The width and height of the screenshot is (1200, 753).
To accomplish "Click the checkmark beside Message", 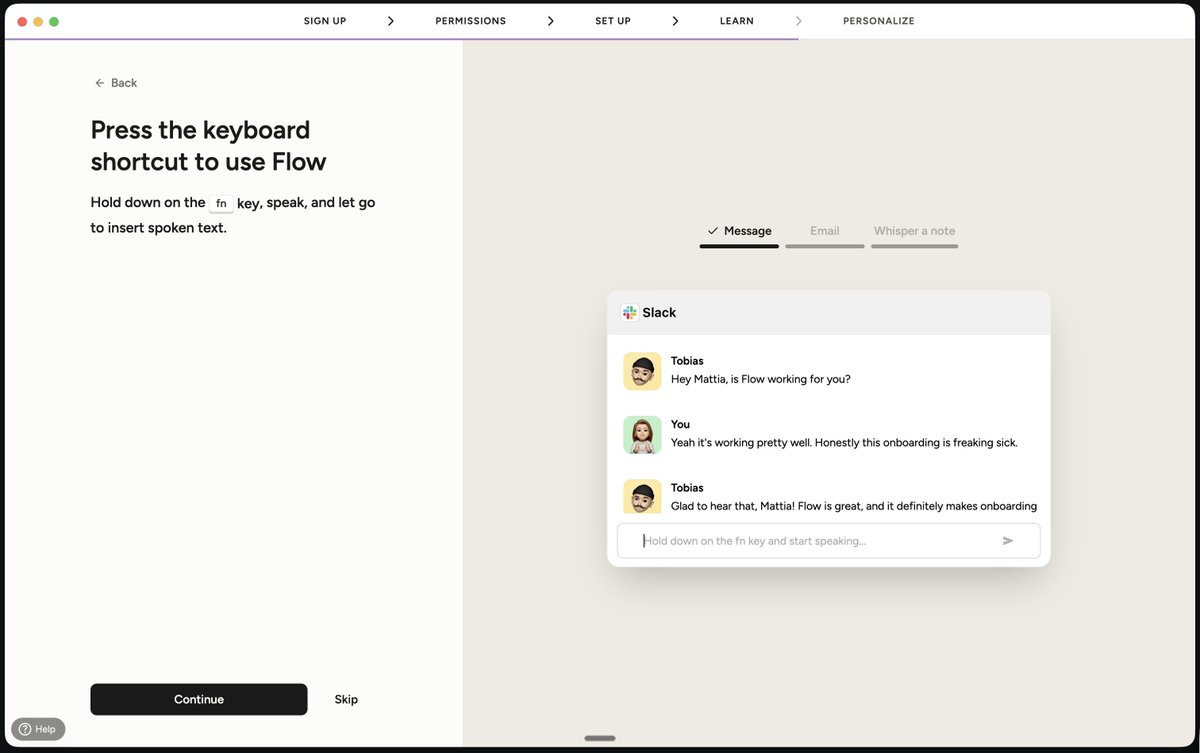I will tap(712, 231).
